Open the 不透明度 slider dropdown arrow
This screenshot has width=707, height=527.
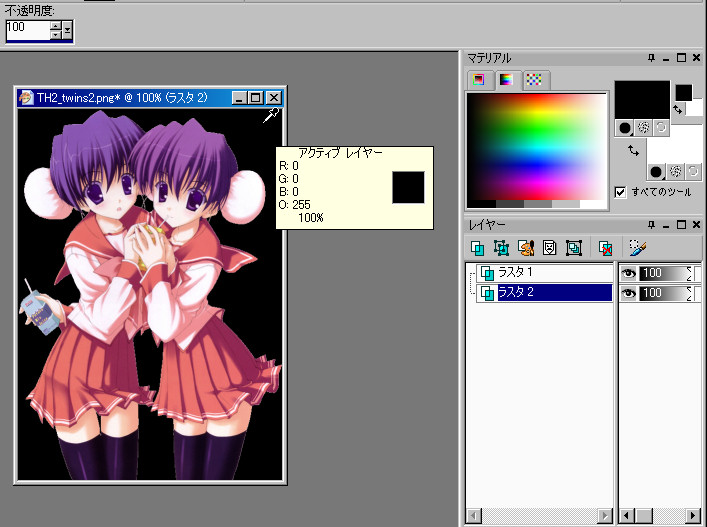click(x=68, y=31)
